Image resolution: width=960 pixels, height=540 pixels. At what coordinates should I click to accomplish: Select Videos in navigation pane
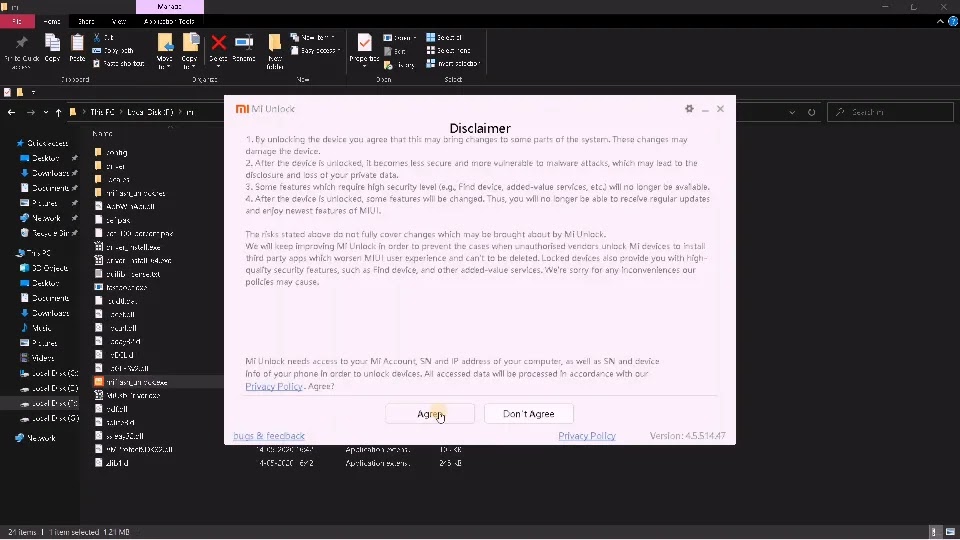click(38, 358)
